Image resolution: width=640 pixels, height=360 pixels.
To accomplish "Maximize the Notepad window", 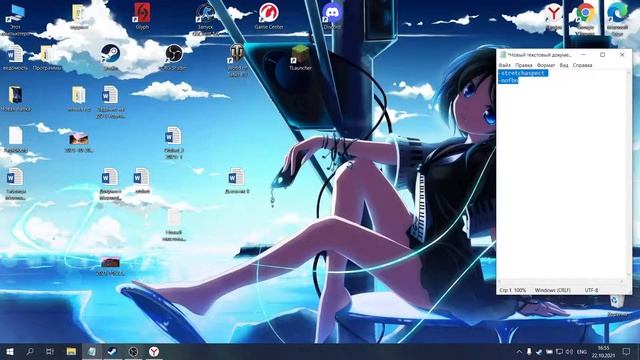I will coord(602,54).
